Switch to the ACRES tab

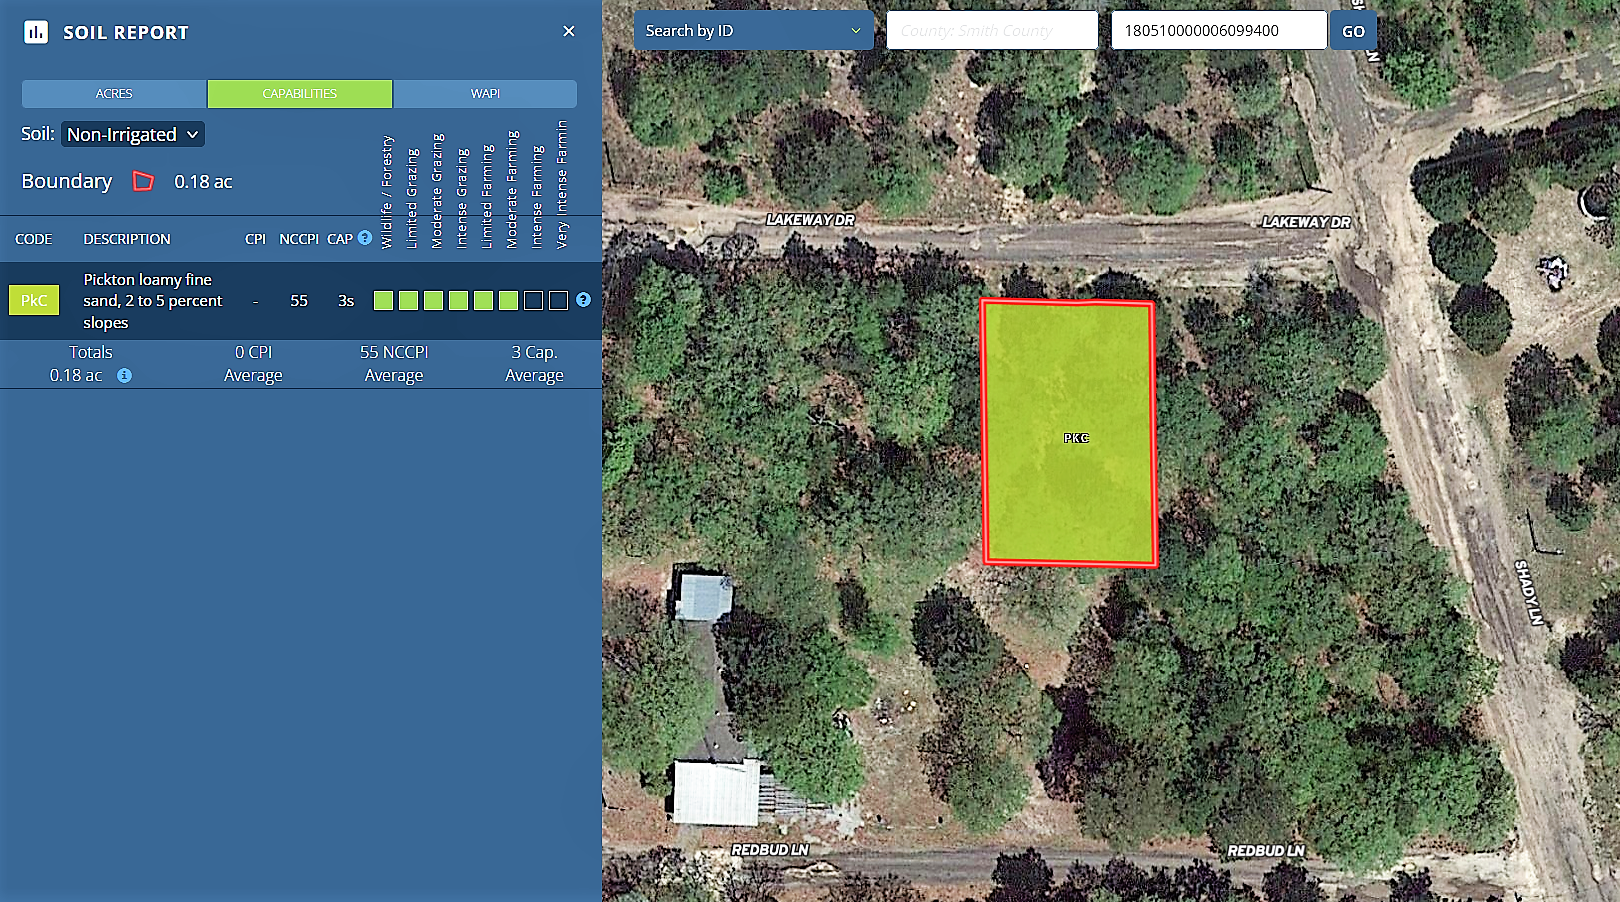pyautogui.click(x=114, y=93)
